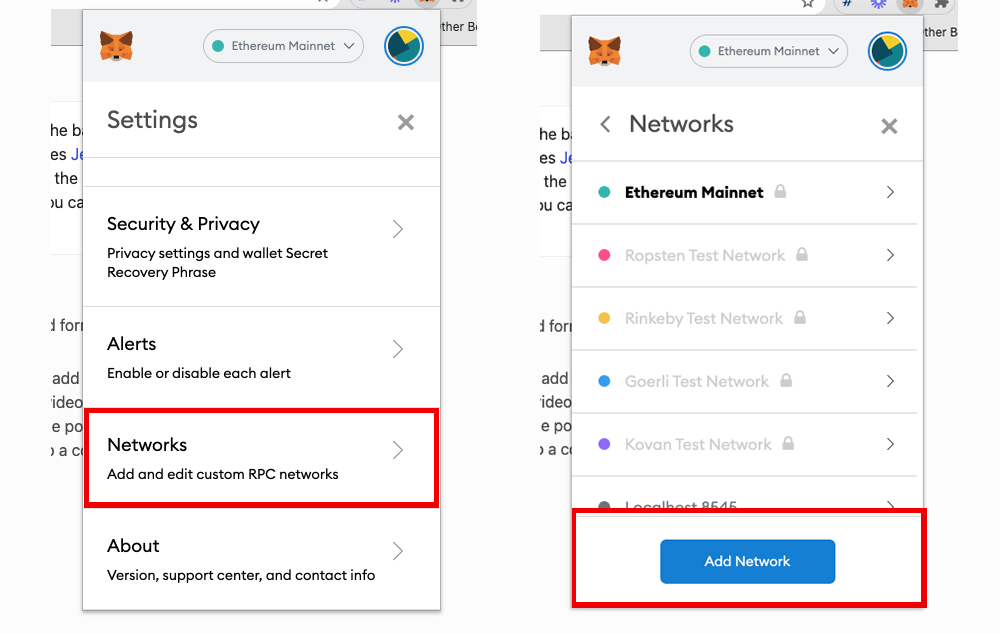This screenshot has width=1000, height=634.
Task: Open the About settings entry
Action: [x=133, y=546]
